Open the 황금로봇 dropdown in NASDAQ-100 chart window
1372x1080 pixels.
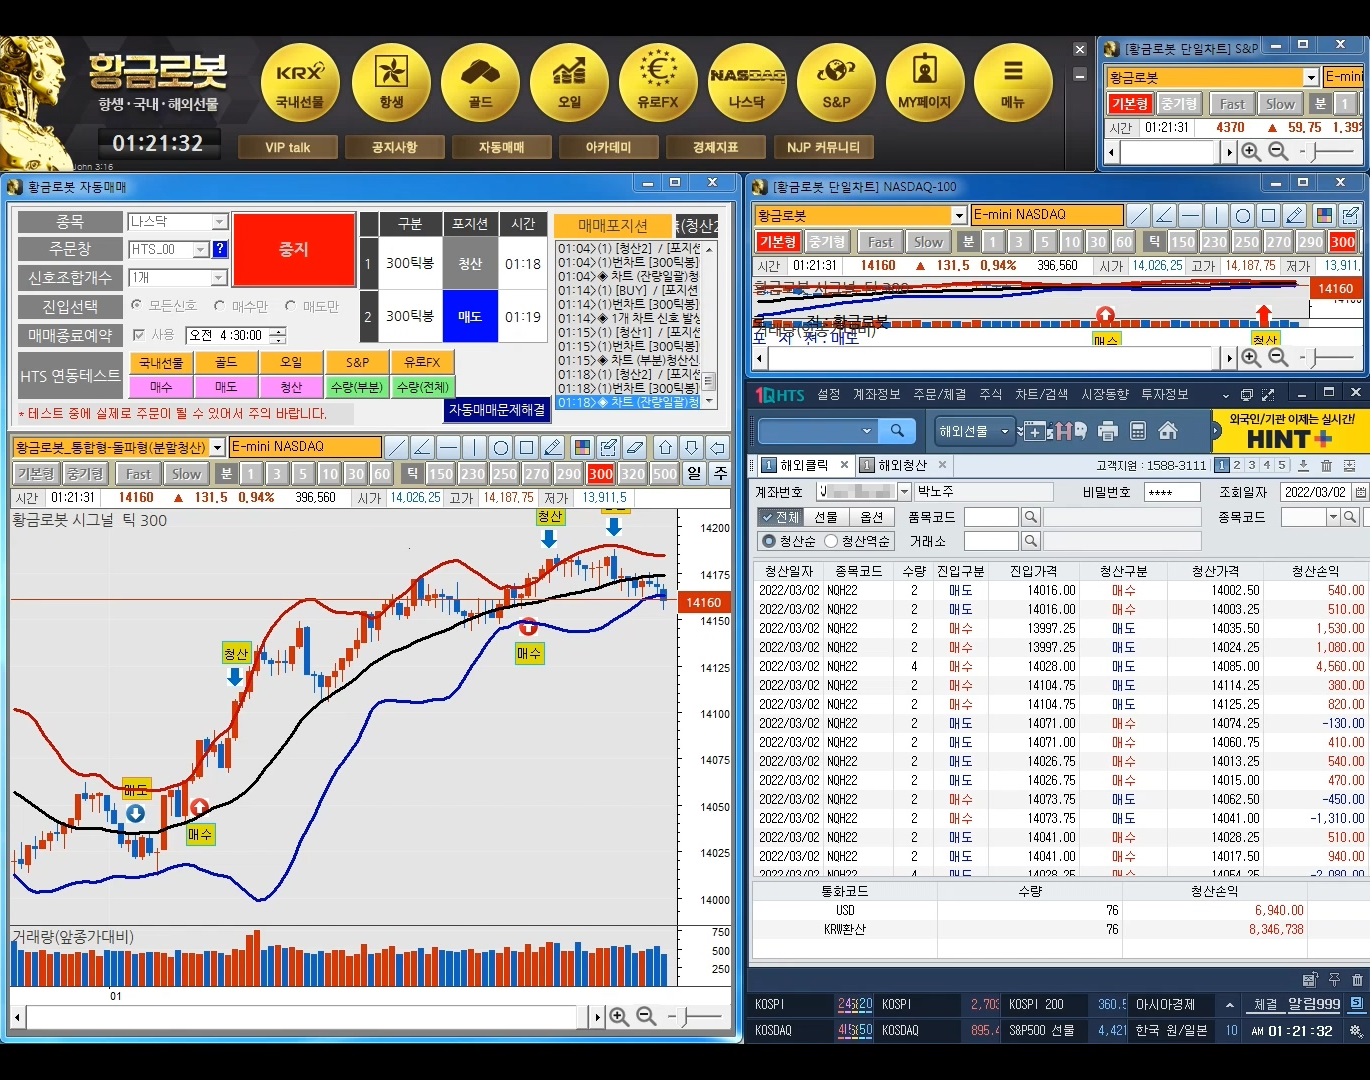(x=958, y=215)
